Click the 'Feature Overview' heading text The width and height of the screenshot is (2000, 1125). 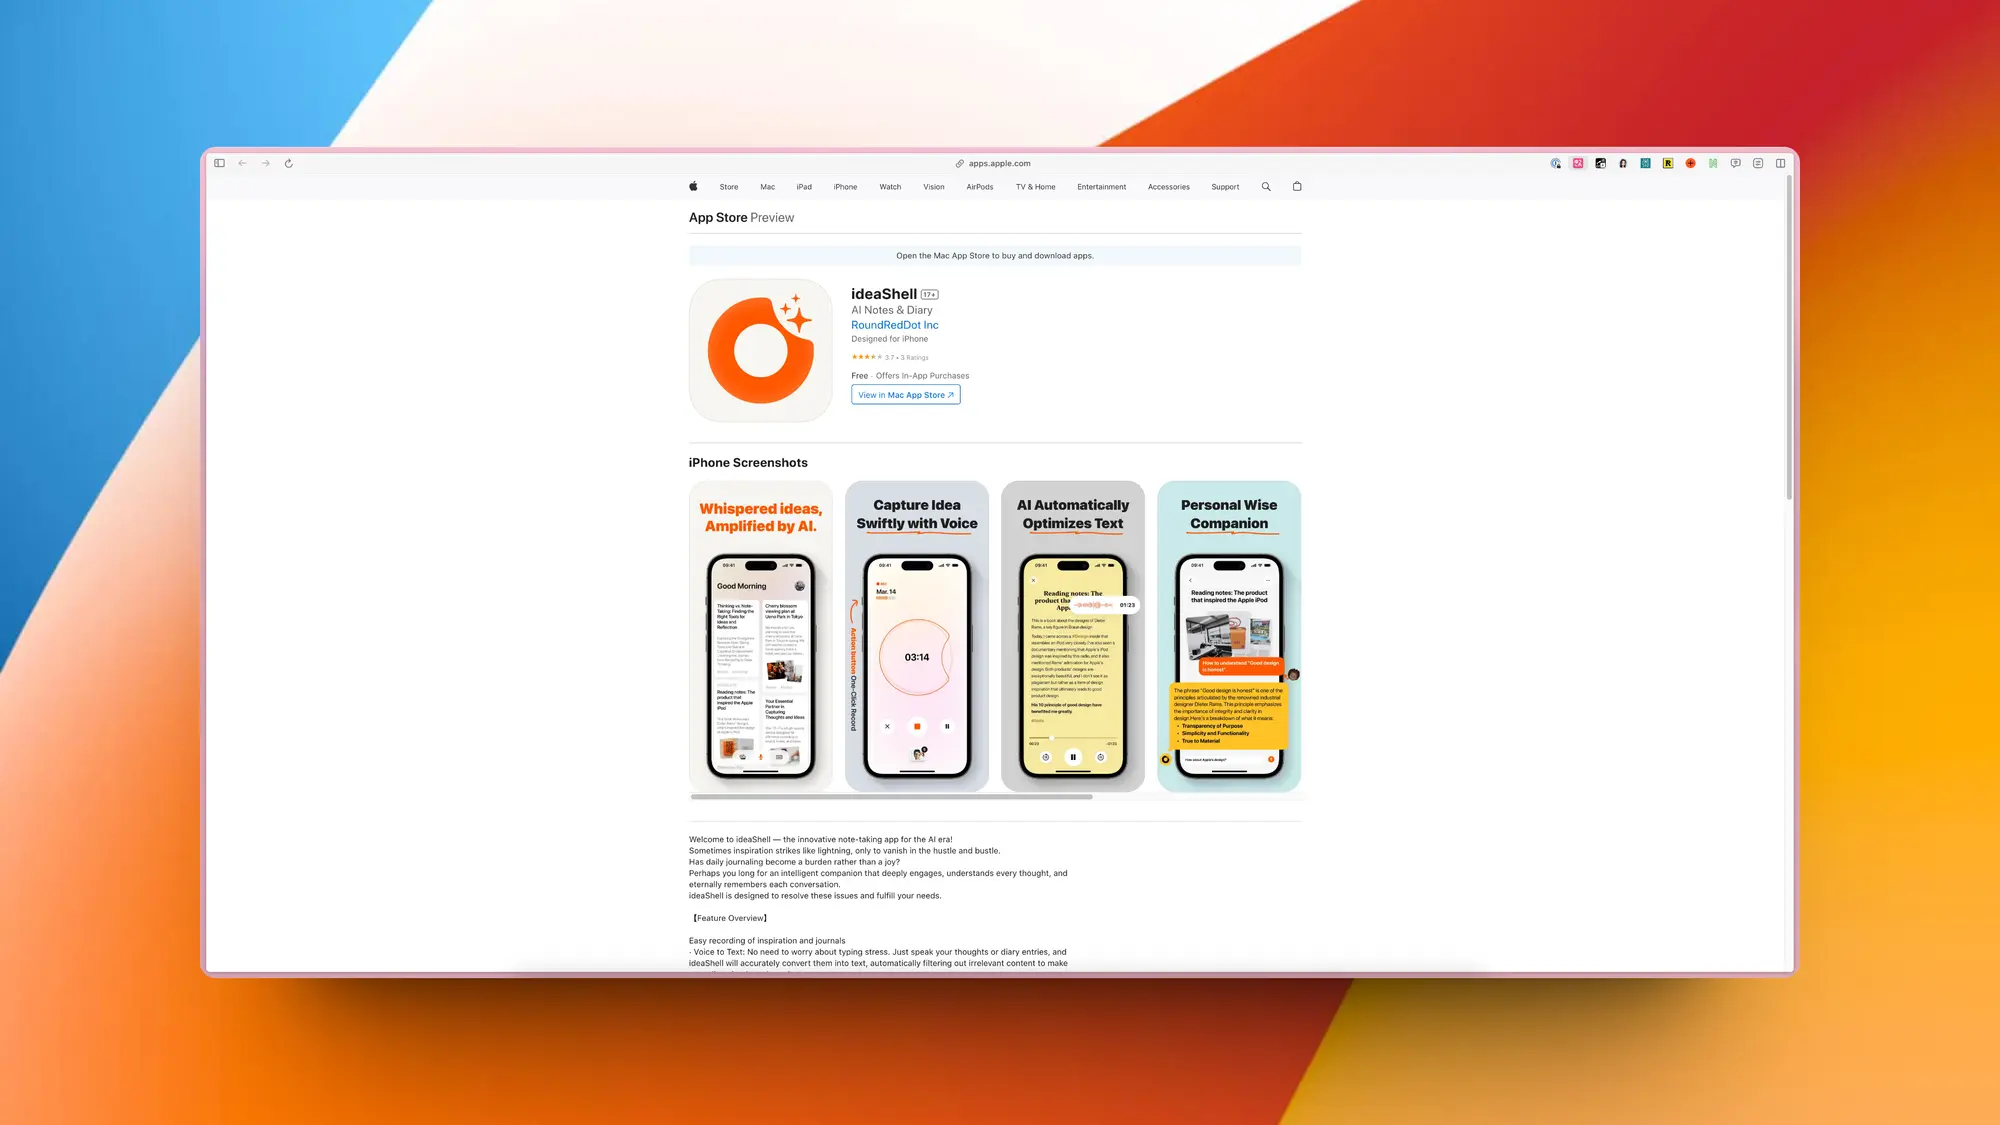coord(730,918)
